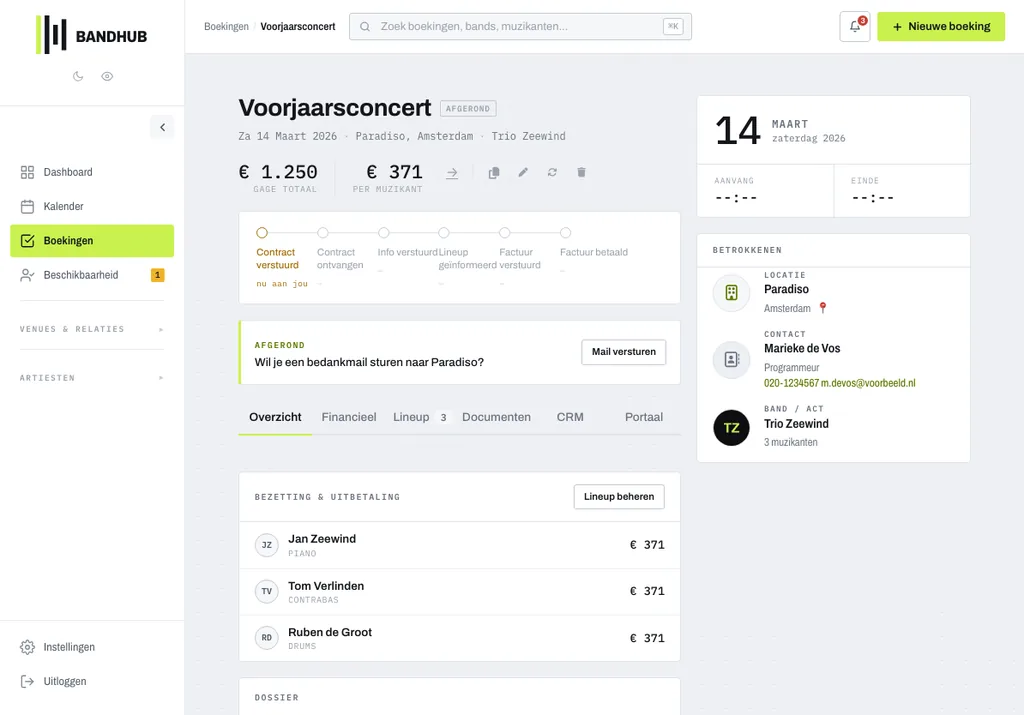Collapse the sidebar with the chevron button
This screenshot has width=1024, height=715.
click(163, 127)
